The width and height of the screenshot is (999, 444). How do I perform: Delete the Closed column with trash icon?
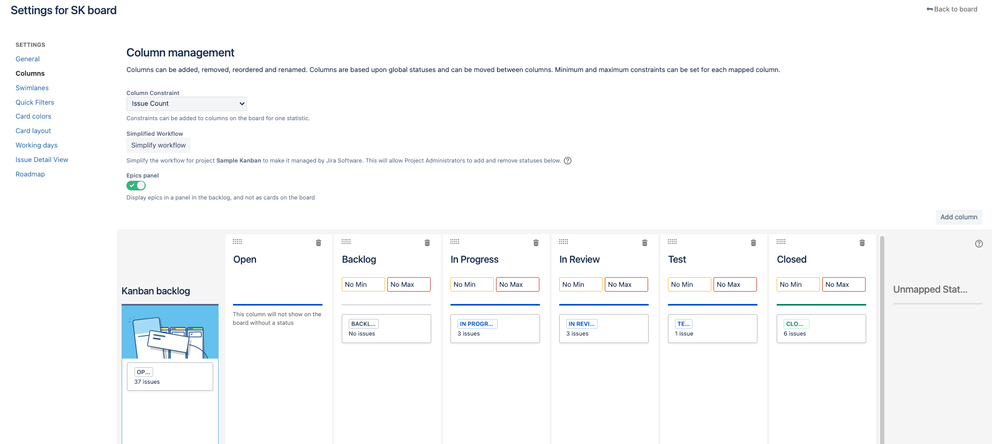point(862,243)
